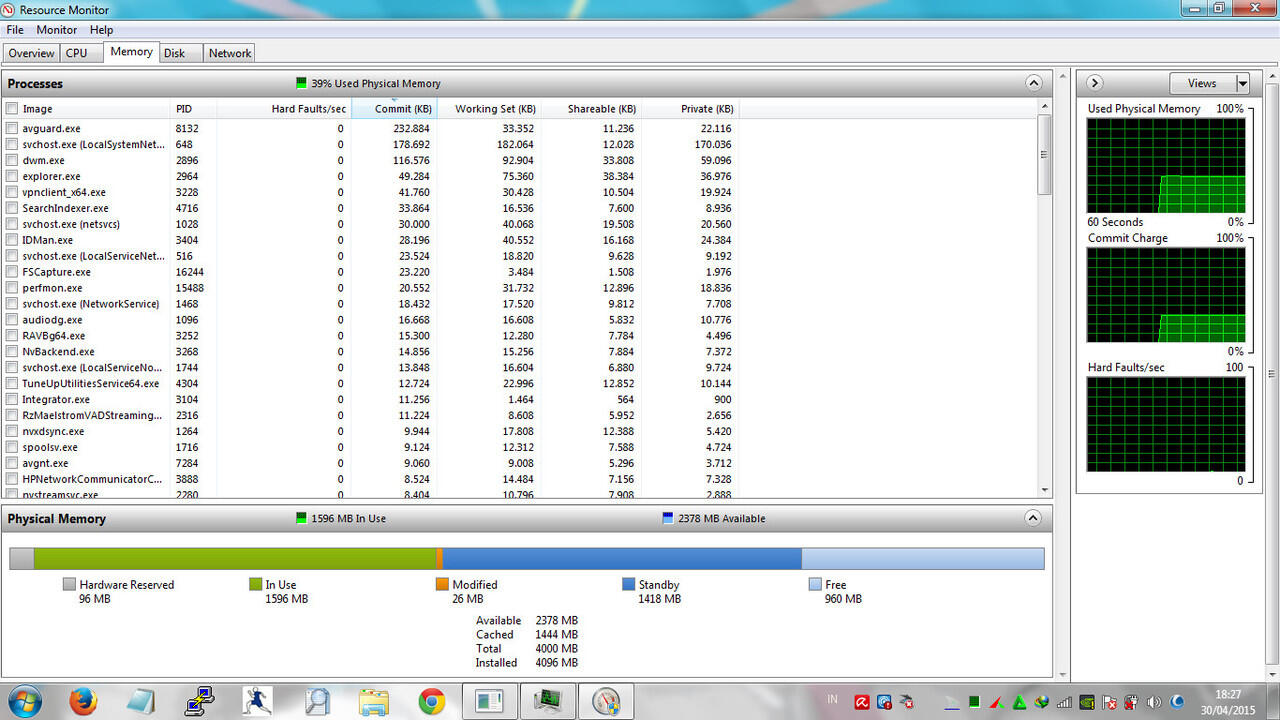Screen dimensions: 1280x720
Task: Open the network signal bars tray icon
Action: click(x=1064, y=702)
